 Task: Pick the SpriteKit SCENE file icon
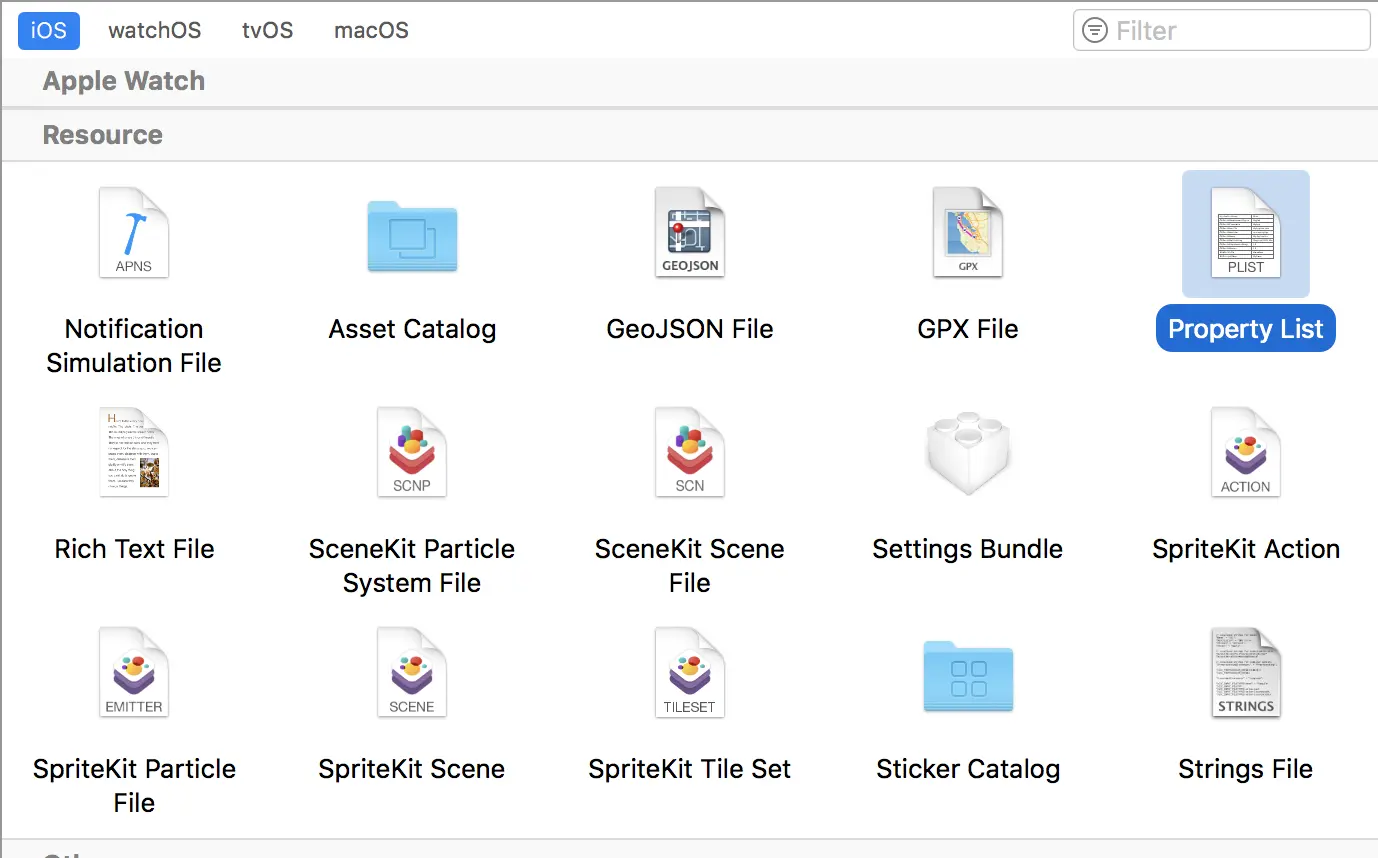[x=412, y=672]
